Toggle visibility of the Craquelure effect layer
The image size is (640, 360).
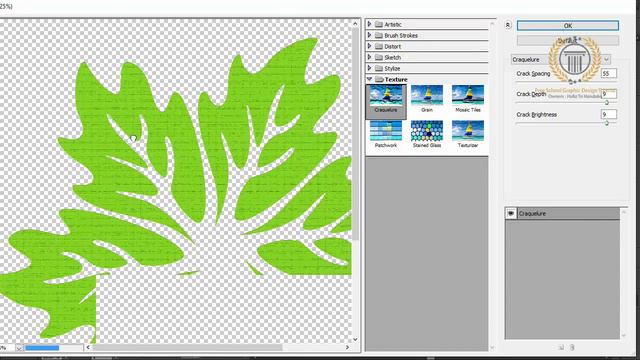(511, 213)
